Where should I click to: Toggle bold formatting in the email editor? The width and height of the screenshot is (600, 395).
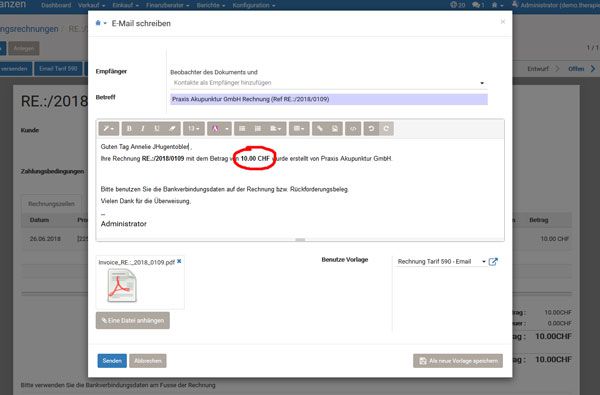coord(129,129)
